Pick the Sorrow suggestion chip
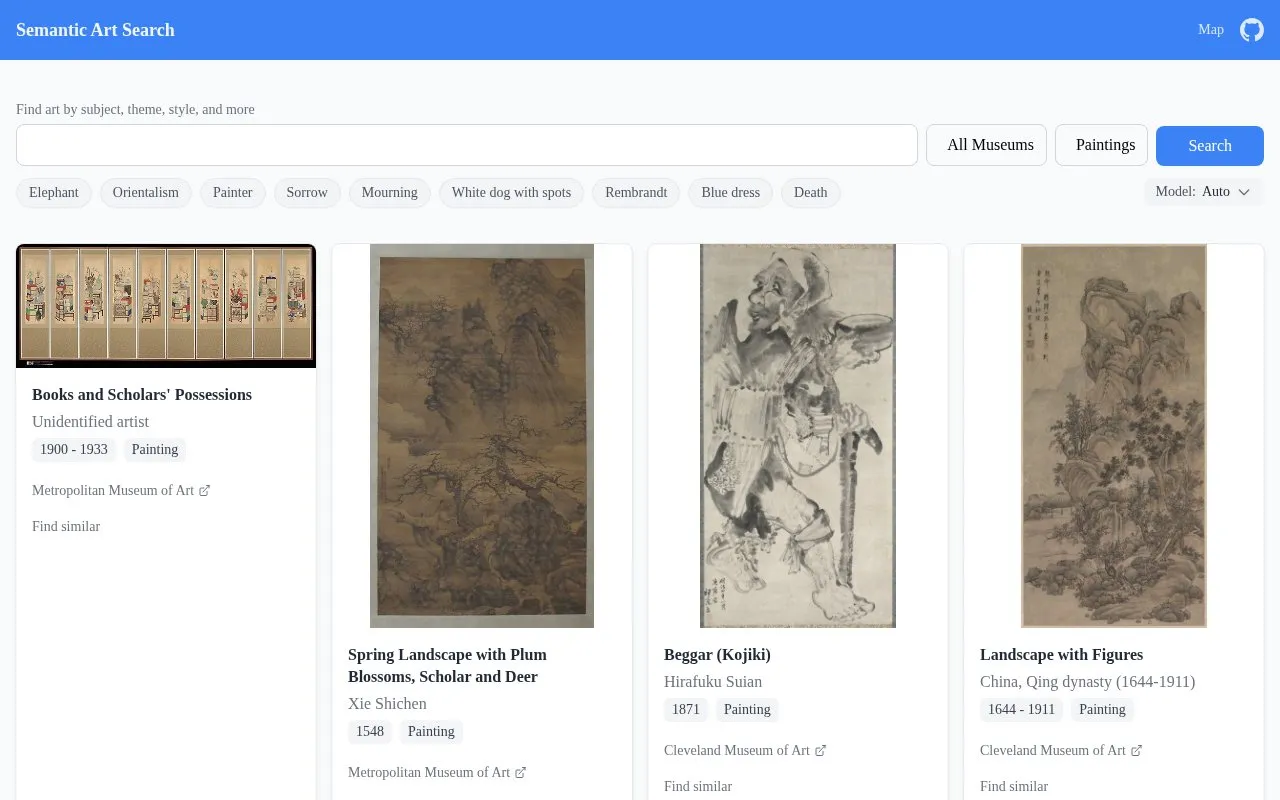 (307, 193)
